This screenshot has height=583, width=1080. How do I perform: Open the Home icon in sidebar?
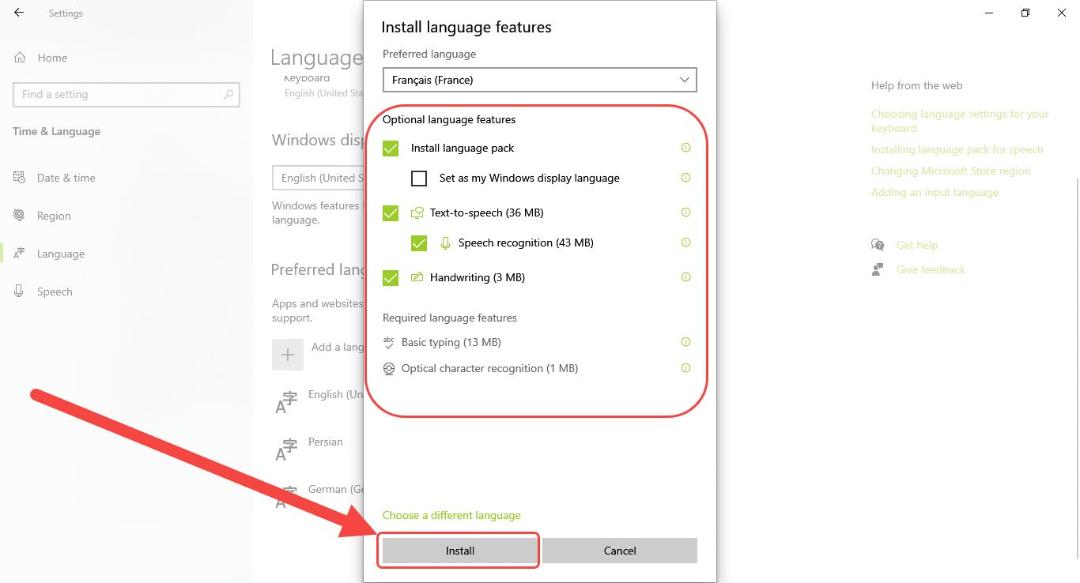pyautogui.click(x=20, y=57)
